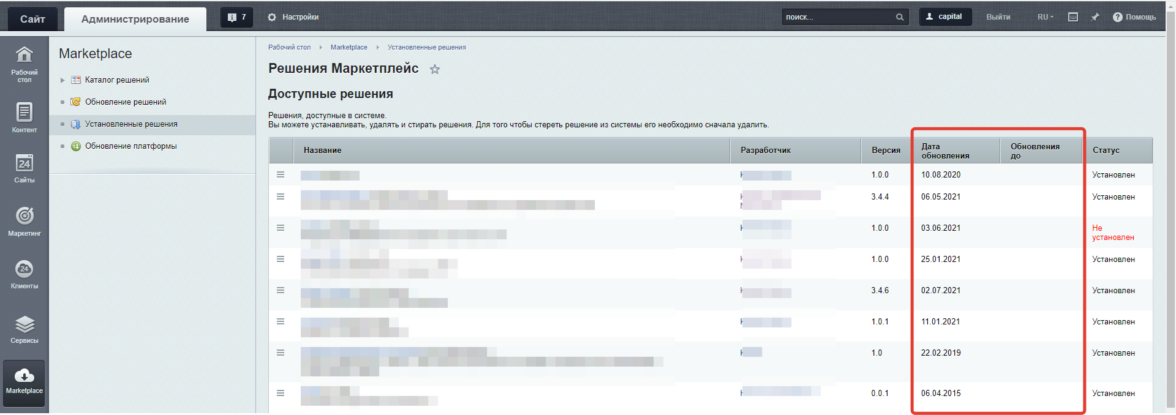This screenshot has width=1176, height=415.
Task: Open row menu for solution dated 11.01.2021
Action: [280, 321]
